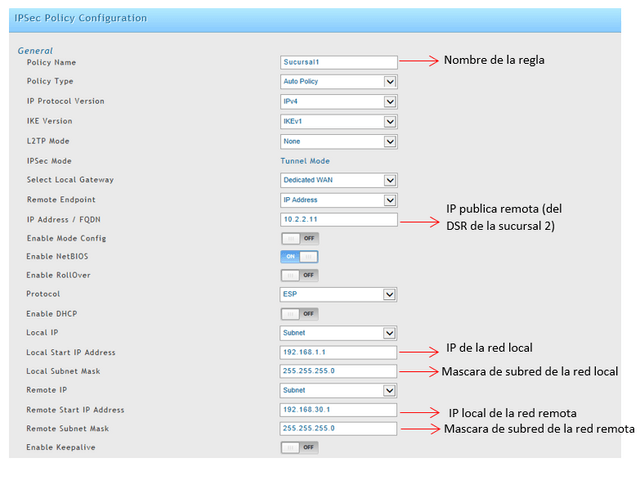This screenshot has height=485, width=640.
Task: Open the Remote Endpoint dropdown
Action: point(339,200)
